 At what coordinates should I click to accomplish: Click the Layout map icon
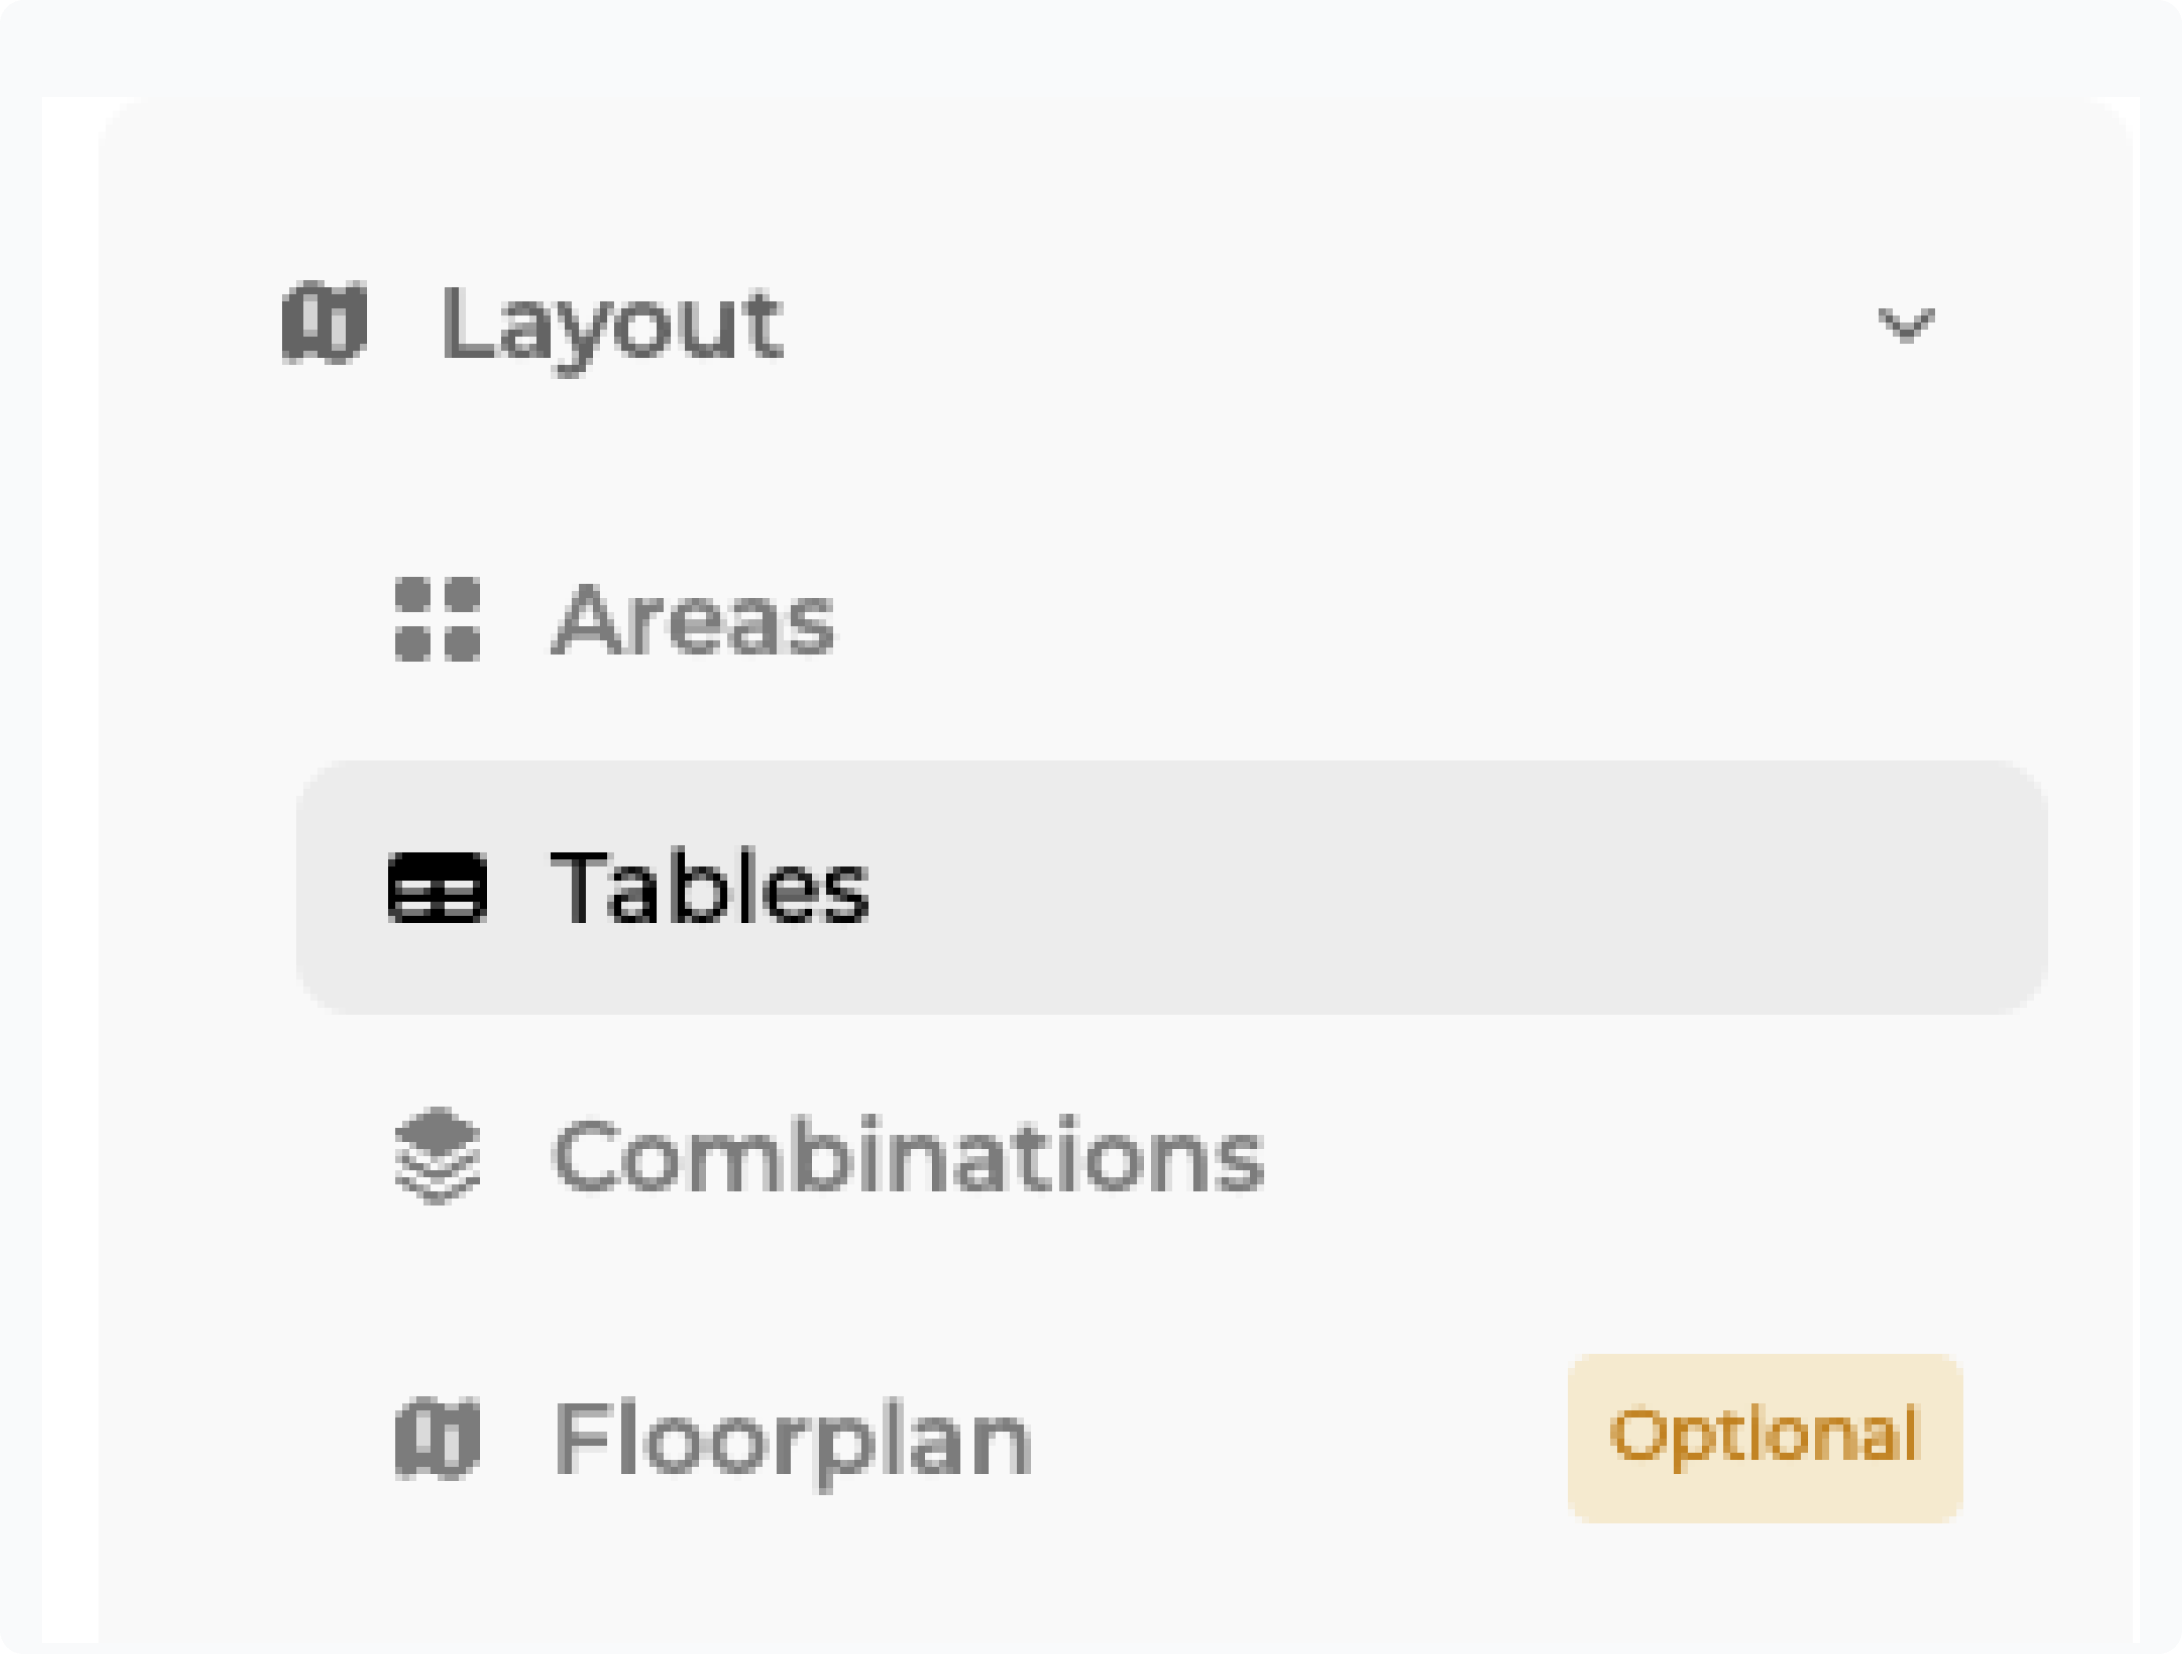point(325,322)
